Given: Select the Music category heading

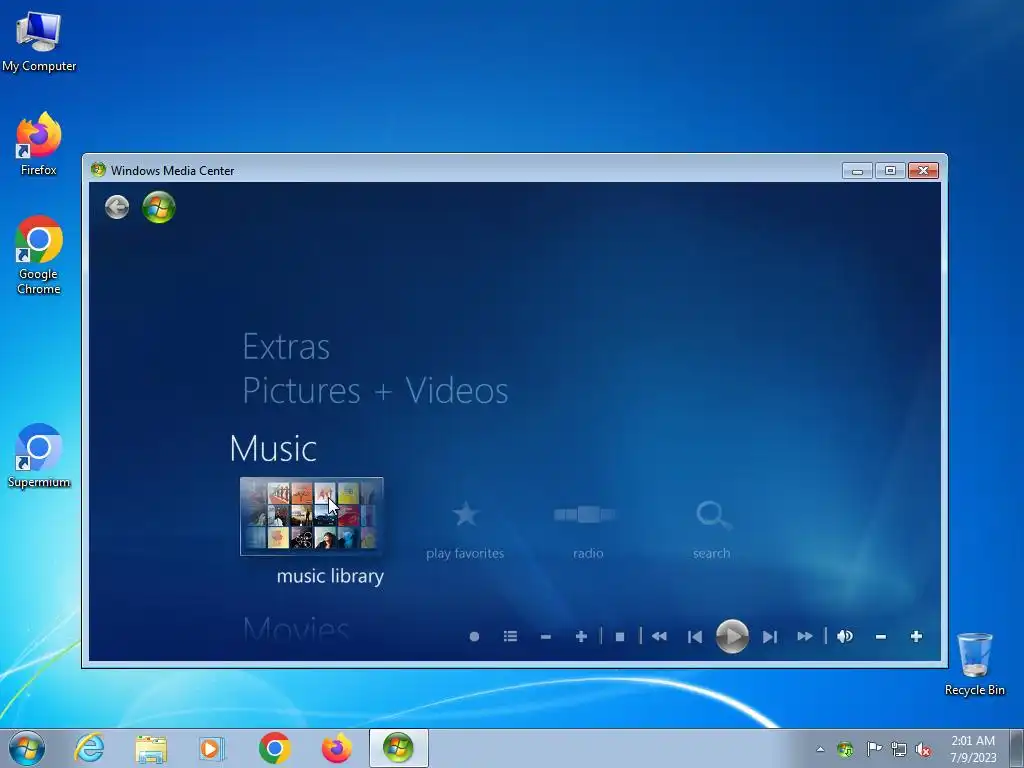Looking at the screenshot, I should 274,449.
